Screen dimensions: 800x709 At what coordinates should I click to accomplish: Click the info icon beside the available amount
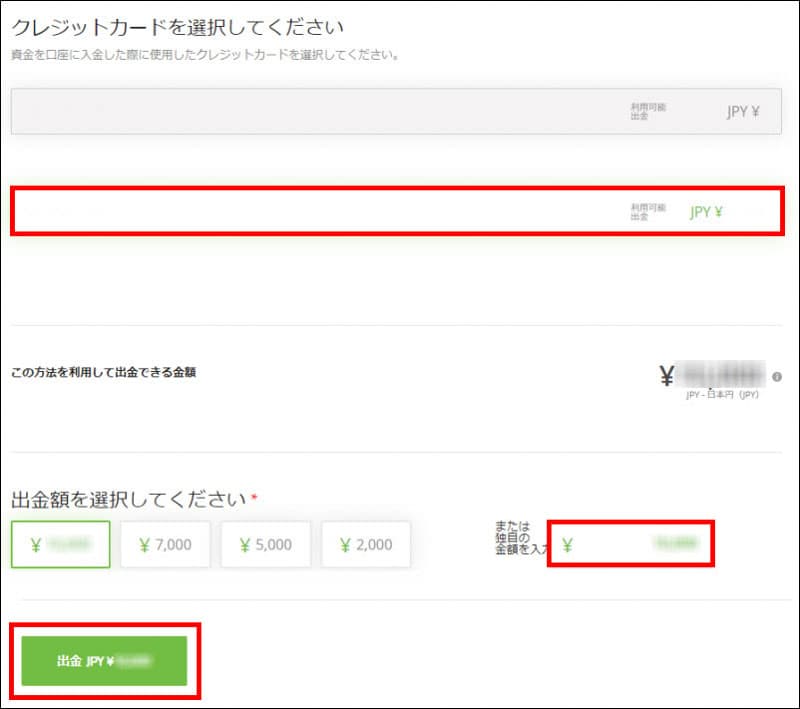pyautogui.click(x=777, y=377)
